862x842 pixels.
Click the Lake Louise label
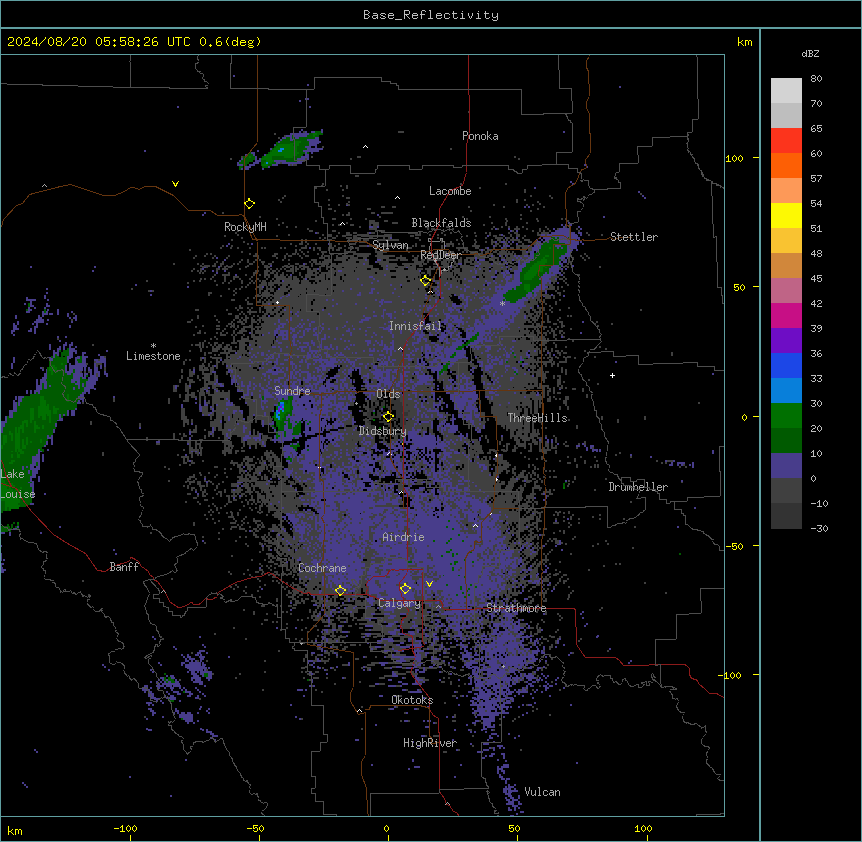click(16, 484)
